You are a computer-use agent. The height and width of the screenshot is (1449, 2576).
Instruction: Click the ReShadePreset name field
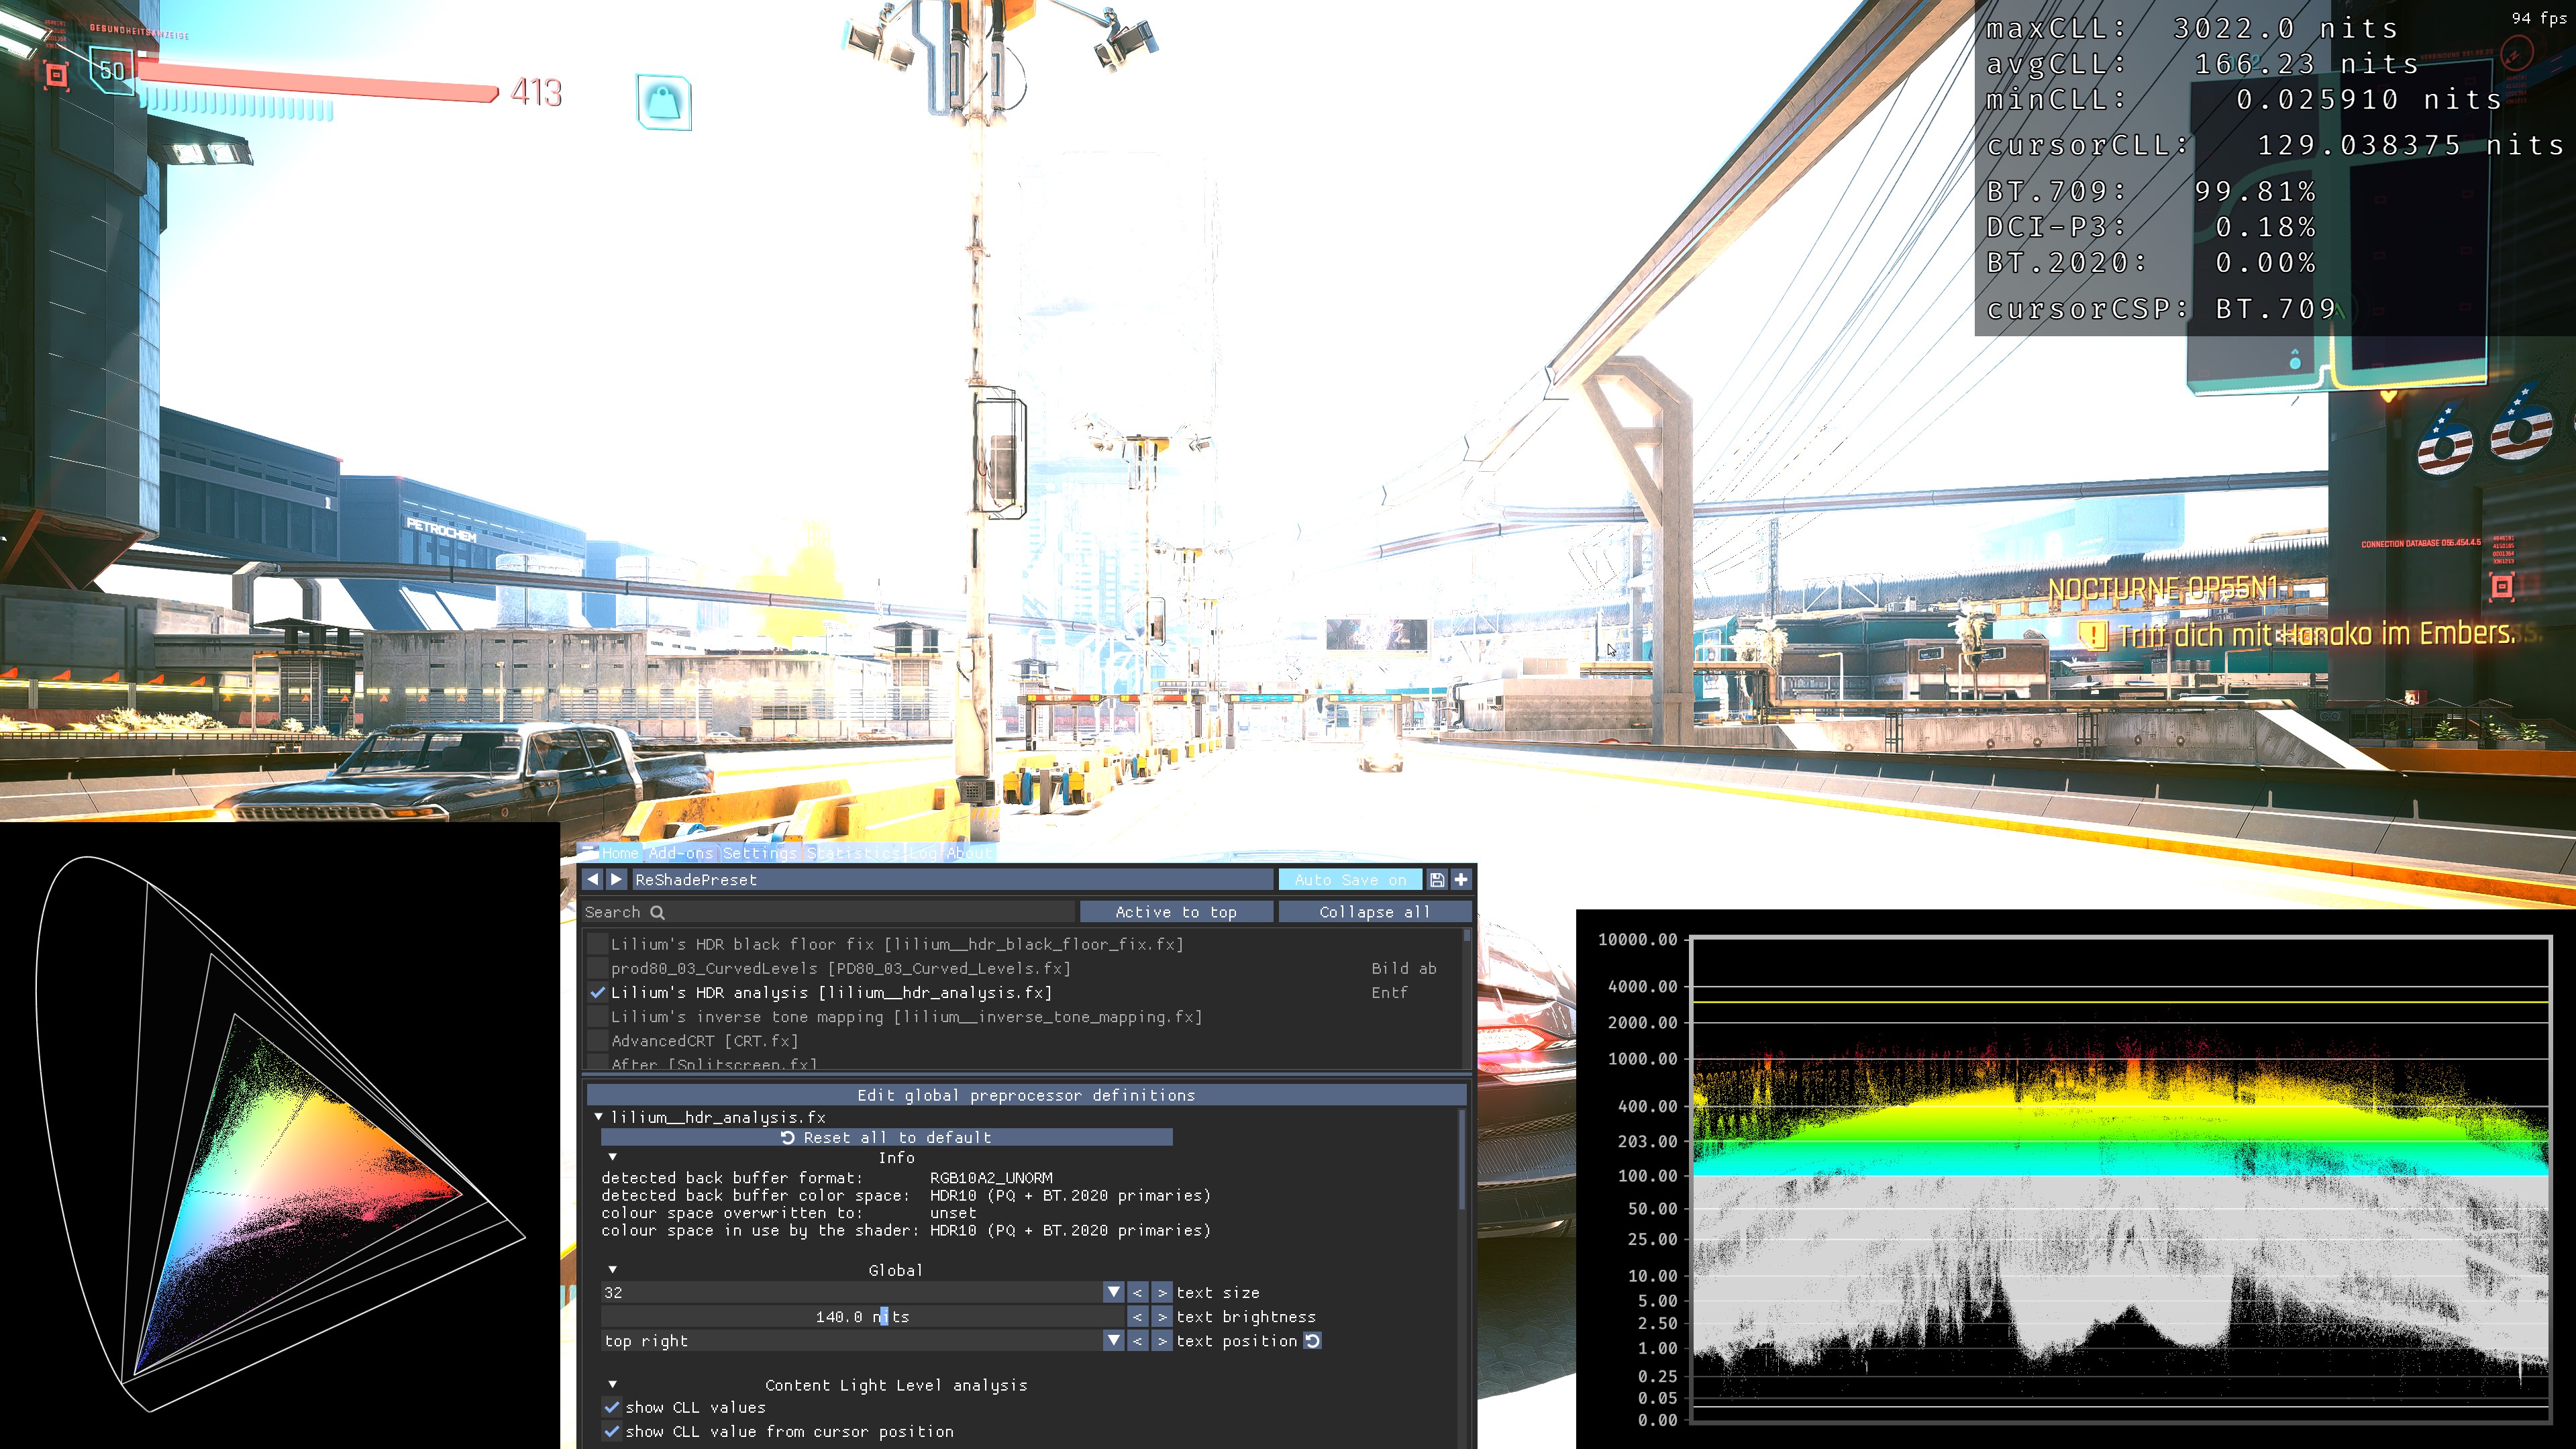952,879
